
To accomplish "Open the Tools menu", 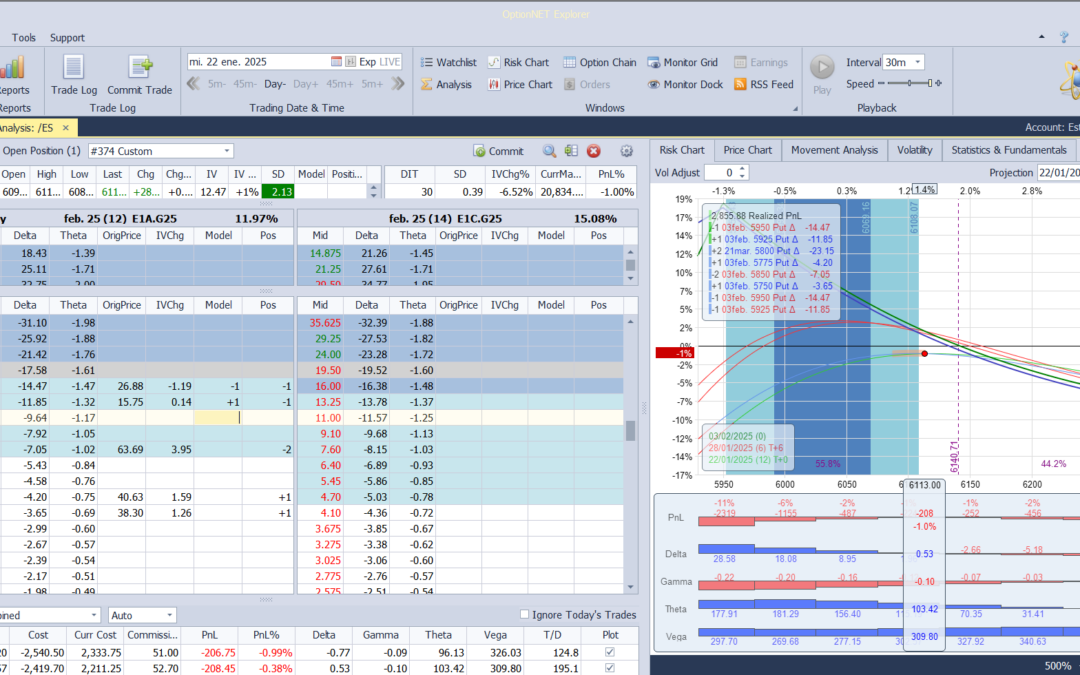I will (23, 37).
